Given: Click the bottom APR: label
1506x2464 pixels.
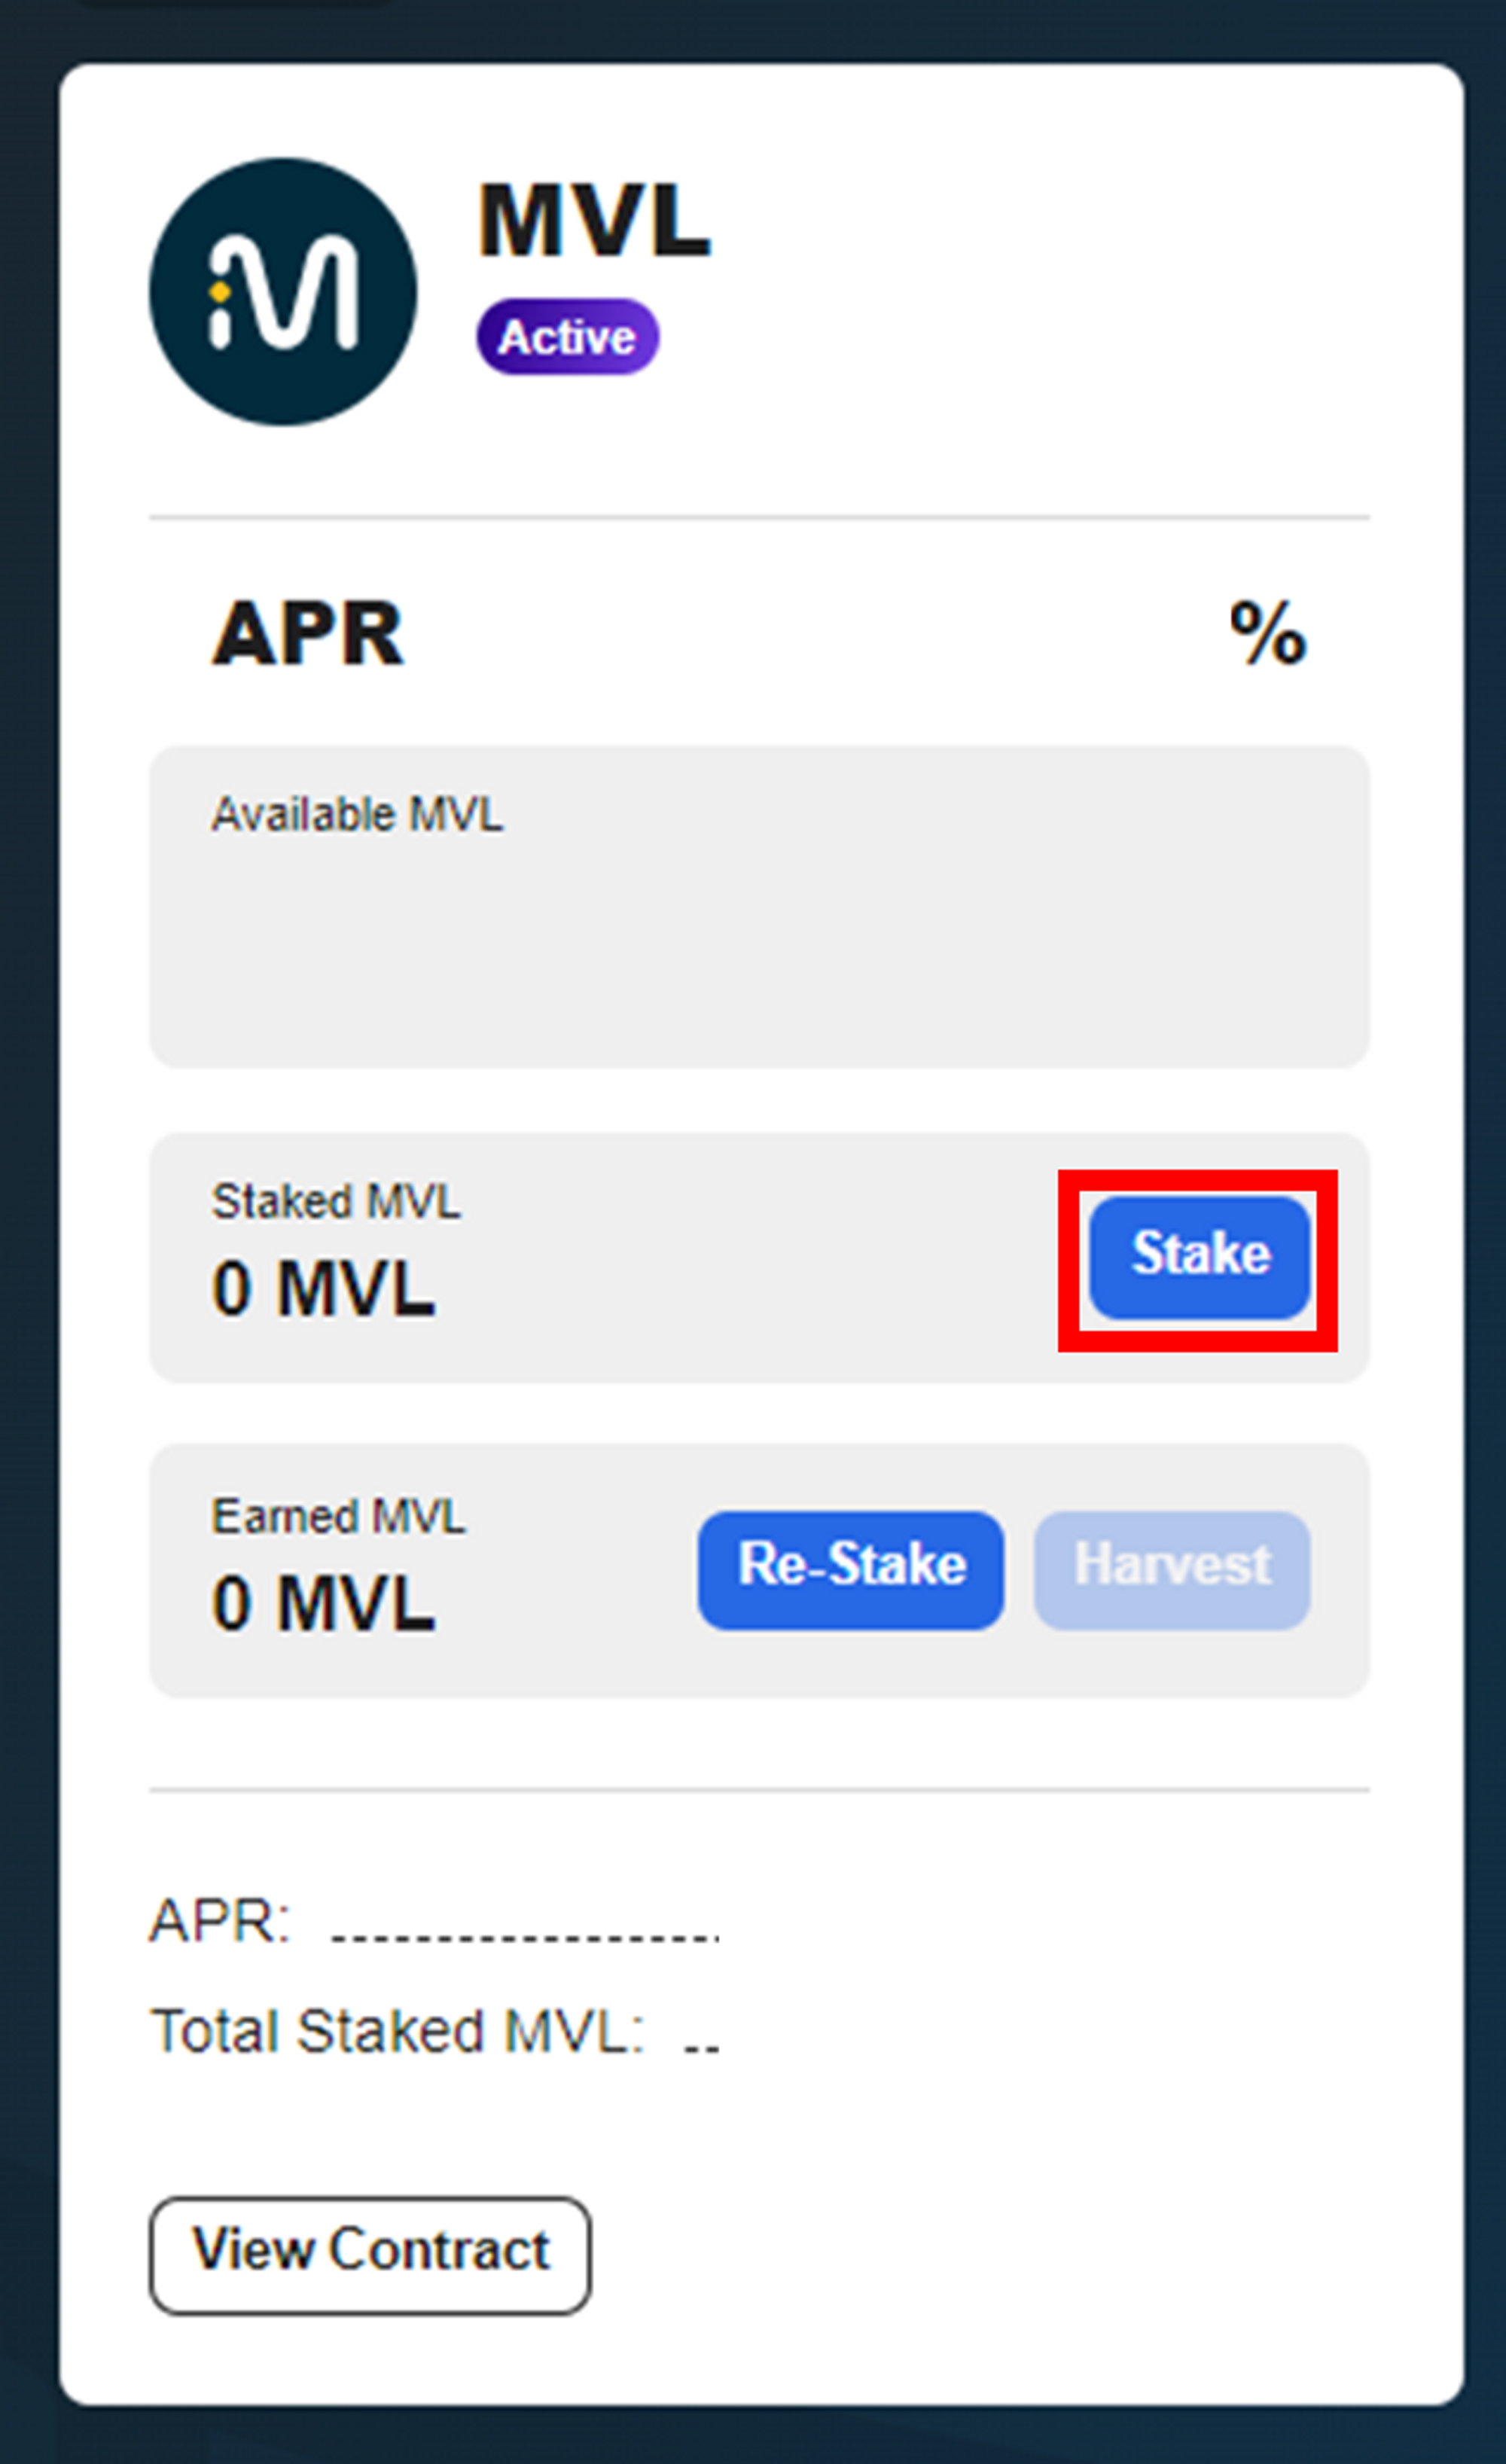Looking at the screenshot, I should tap(220, 1921).
